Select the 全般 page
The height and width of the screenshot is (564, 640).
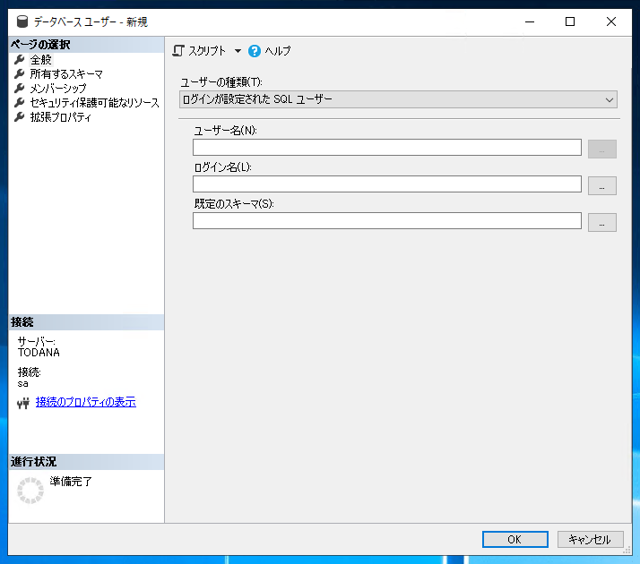click(41, 60)
